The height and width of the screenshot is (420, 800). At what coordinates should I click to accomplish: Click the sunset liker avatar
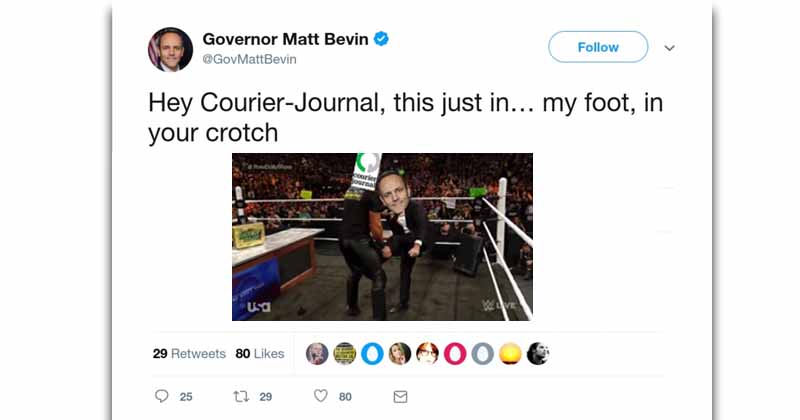(510, 354)
